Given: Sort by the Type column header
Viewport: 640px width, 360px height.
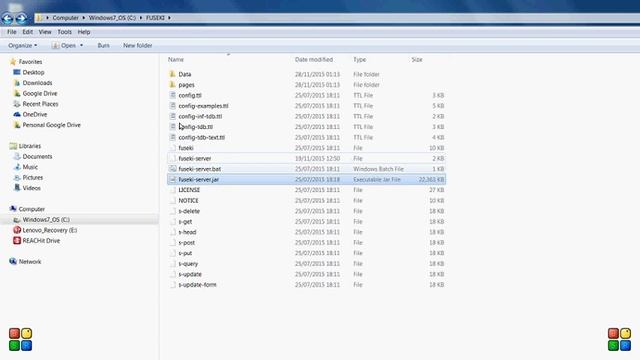Looking at the screenshot, I should point(360,60).
